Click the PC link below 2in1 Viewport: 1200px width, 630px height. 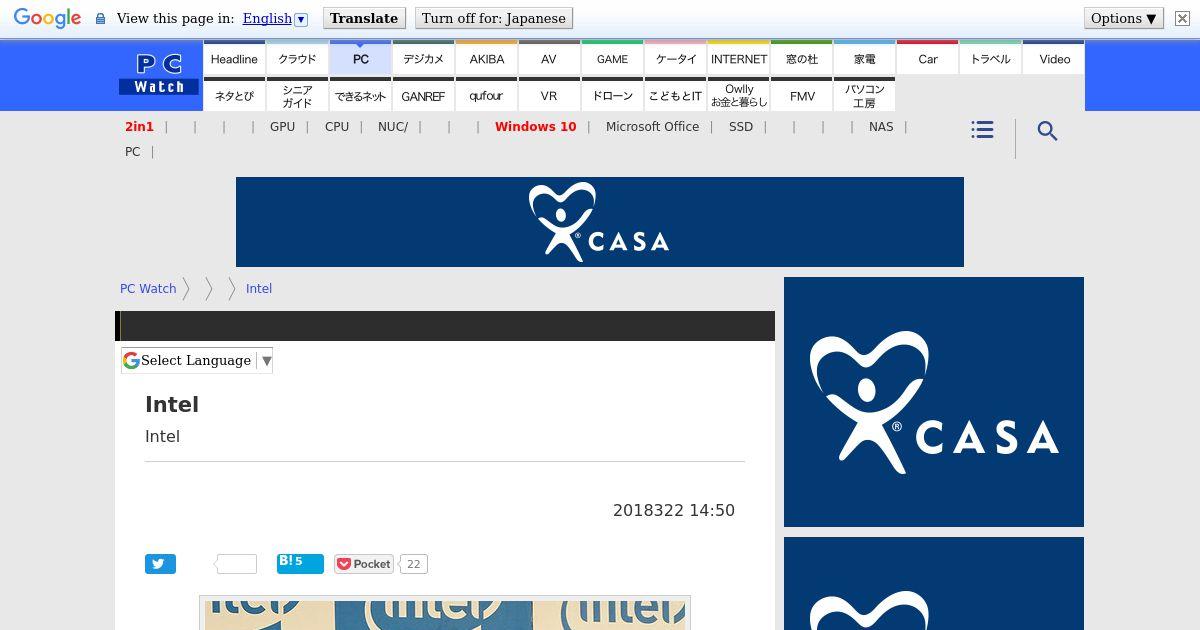132,152
